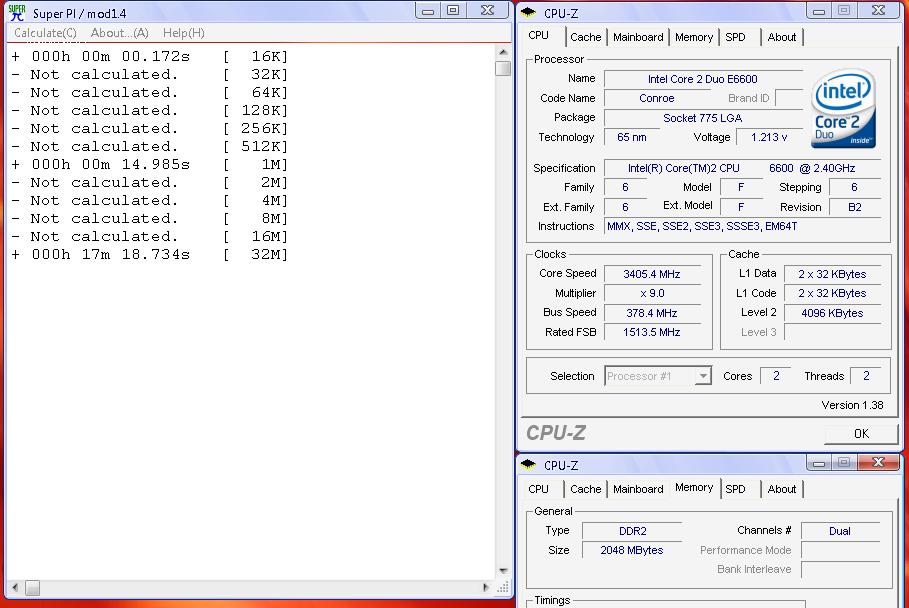Click the Instructions field listing MMX, SSE
The image size is (909, 608).
tap(743, 226)
